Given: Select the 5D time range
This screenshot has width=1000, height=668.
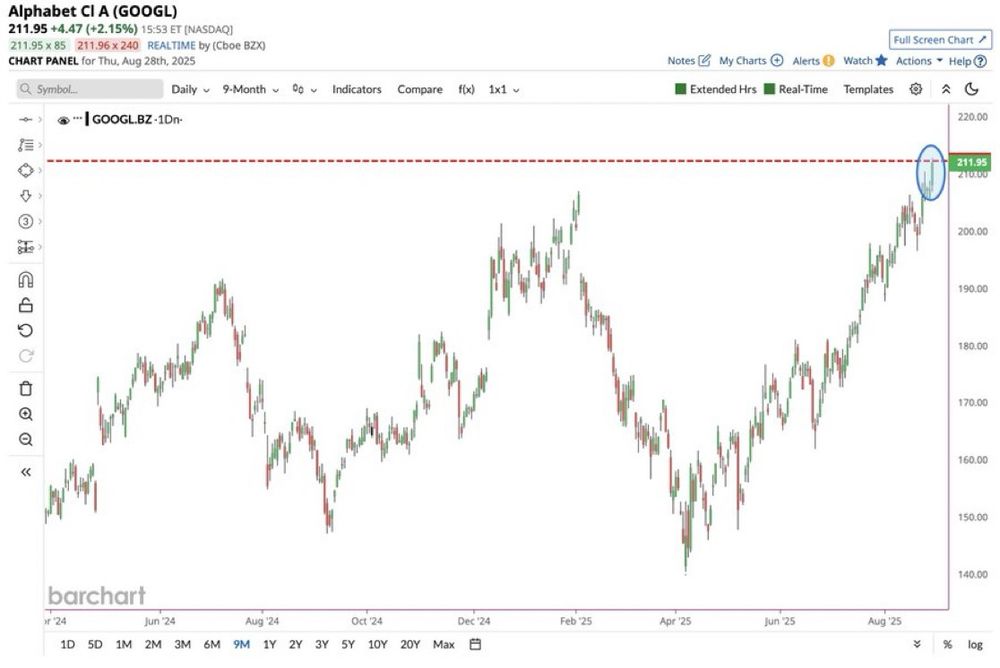Looking at the screenshot, I should (x=94, y=644).
